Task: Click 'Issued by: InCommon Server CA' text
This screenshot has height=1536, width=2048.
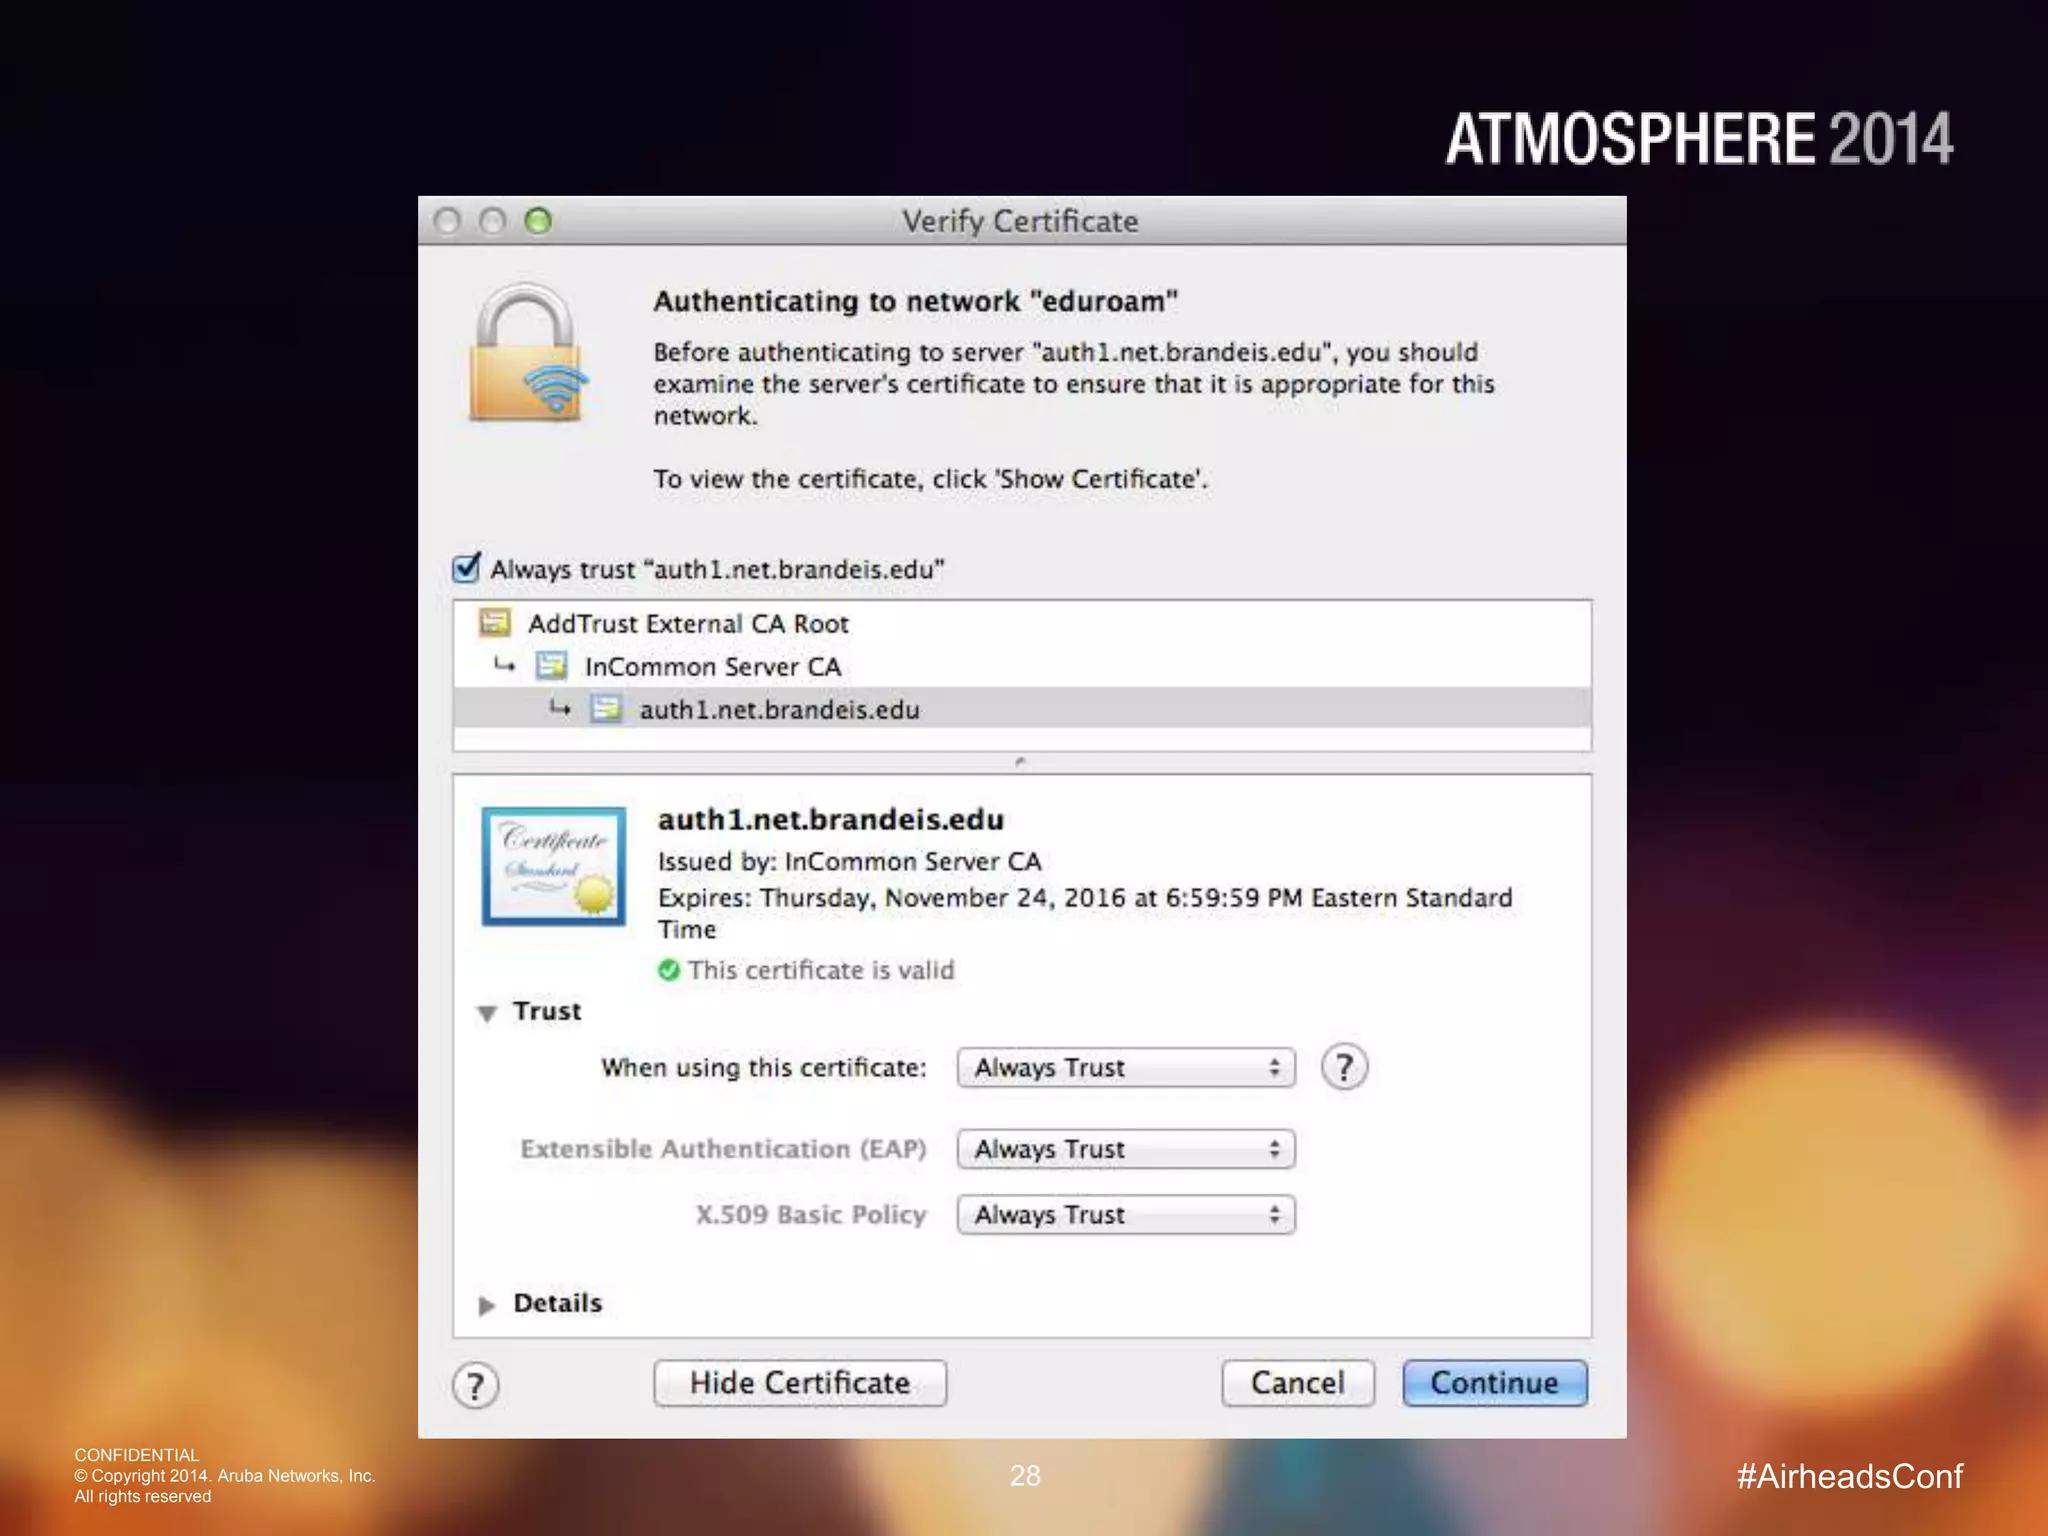Action: coord(850,861)
